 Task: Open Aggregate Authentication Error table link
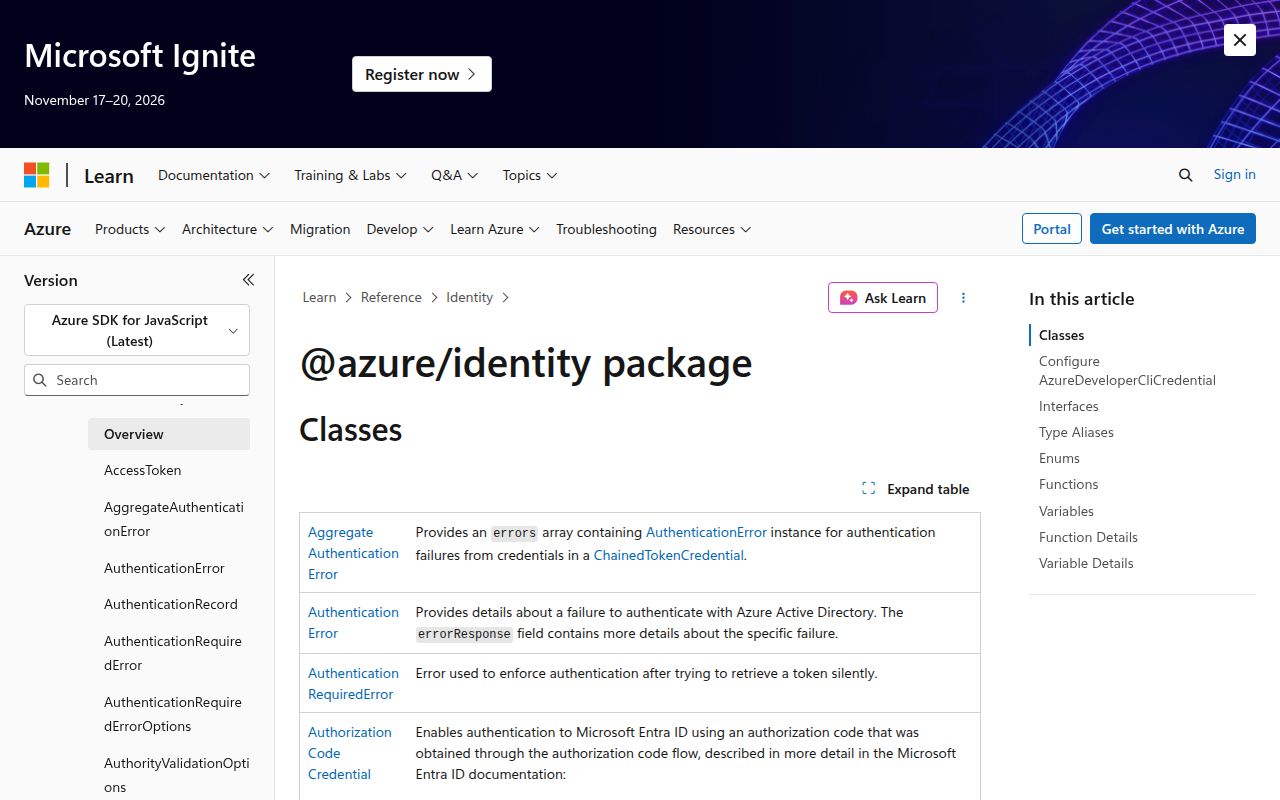point(353,553)
